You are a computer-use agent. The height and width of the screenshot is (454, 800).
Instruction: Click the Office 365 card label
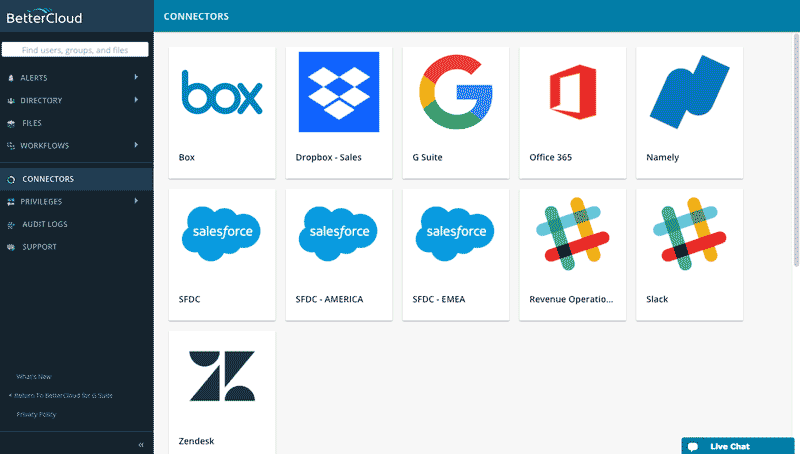(x=551, y=157)
